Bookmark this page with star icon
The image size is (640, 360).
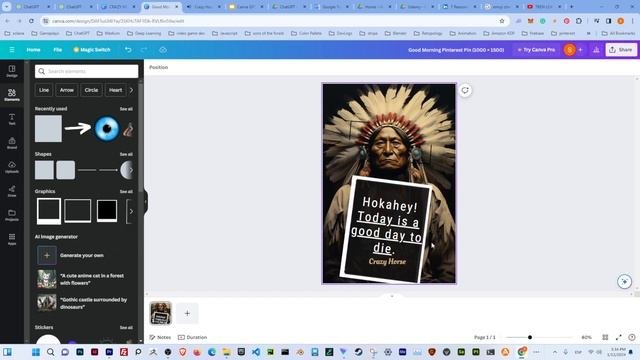click(502, 21)
